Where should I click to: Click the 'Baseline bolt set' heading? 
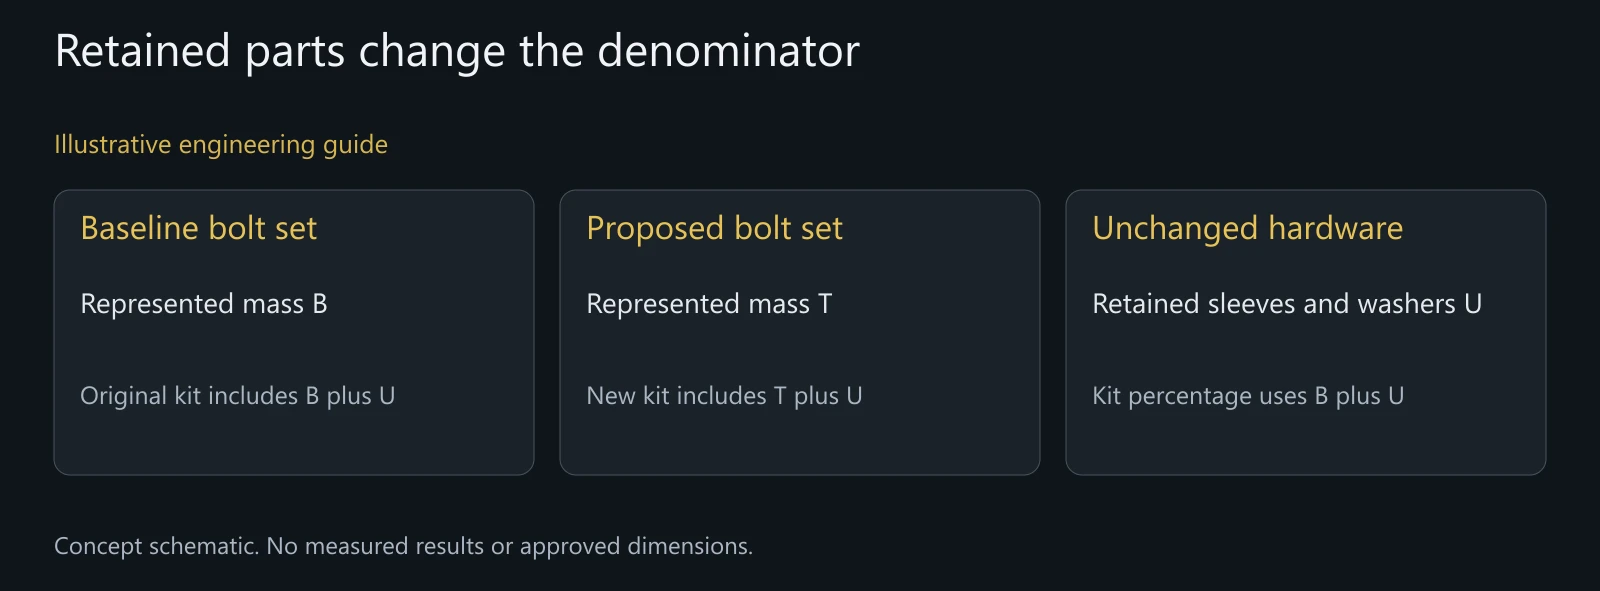[x=198, y=228]
